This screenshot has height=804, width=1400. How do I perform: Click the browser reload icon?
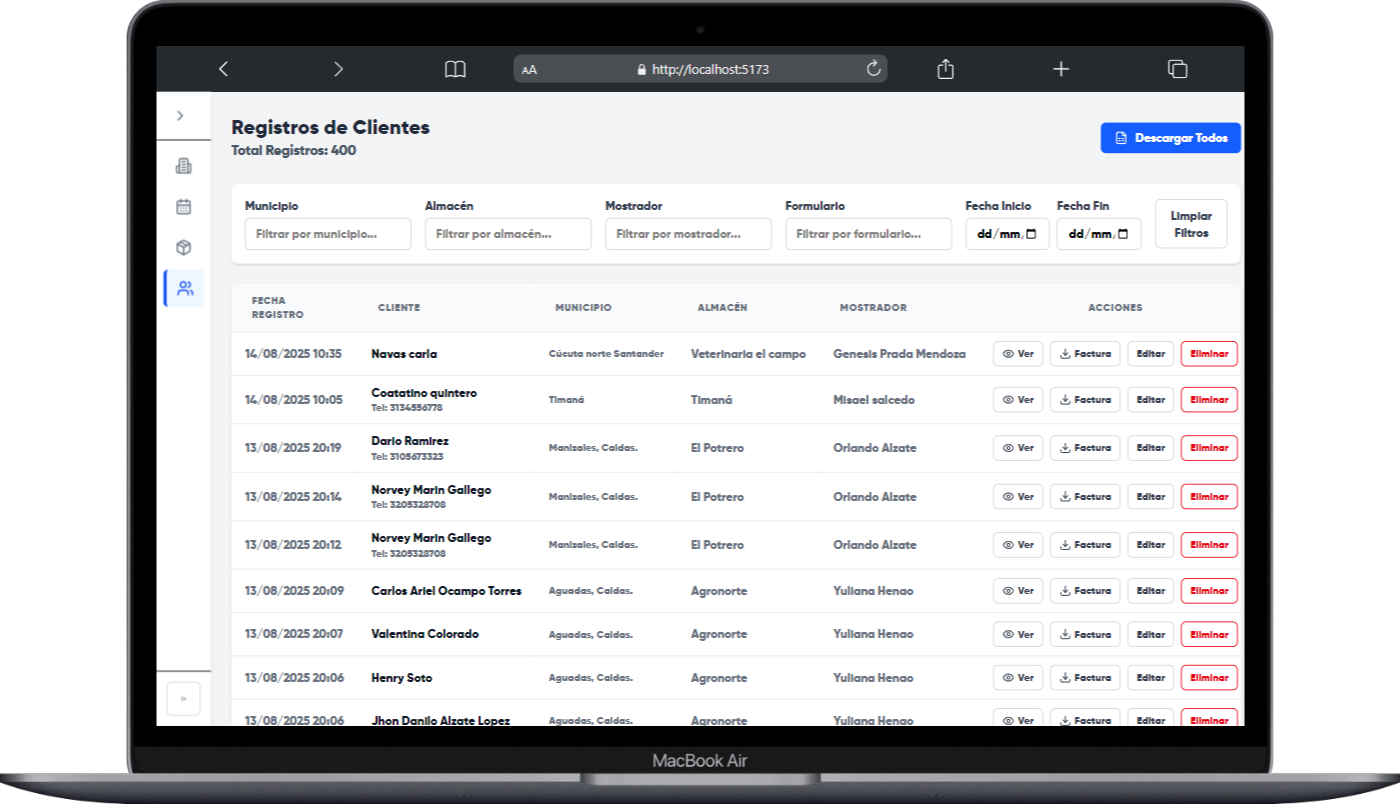coord(873,69)
